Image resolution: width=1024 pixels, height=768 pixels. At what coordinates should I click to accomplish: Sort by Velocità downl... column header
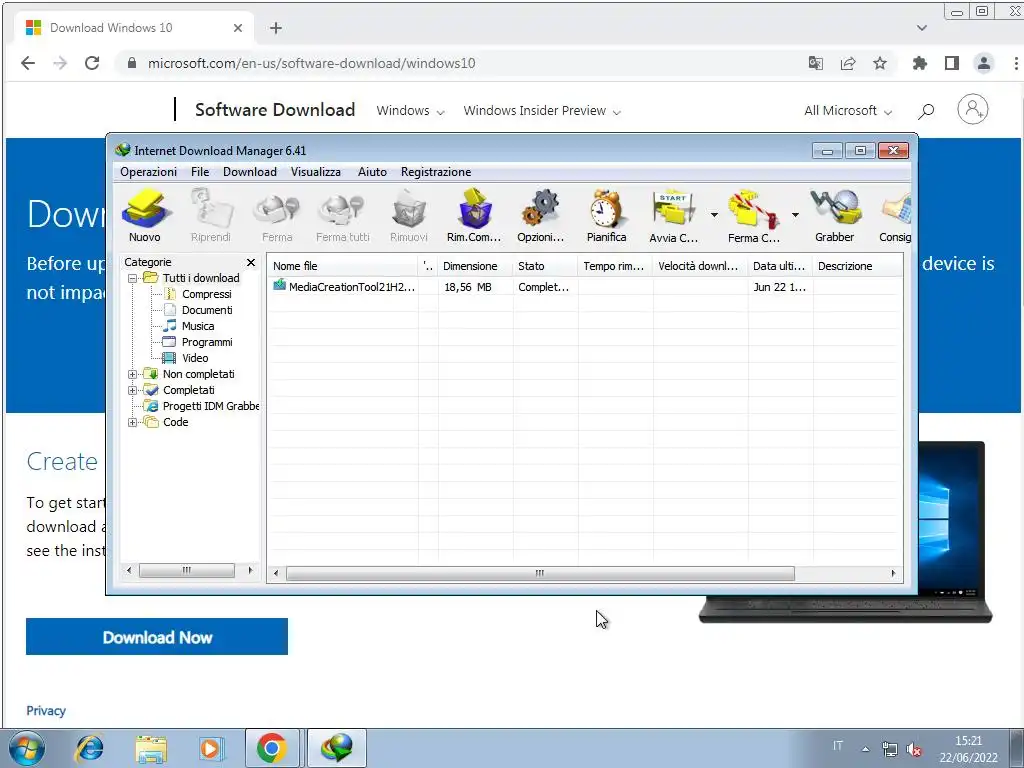pos(700,266)
